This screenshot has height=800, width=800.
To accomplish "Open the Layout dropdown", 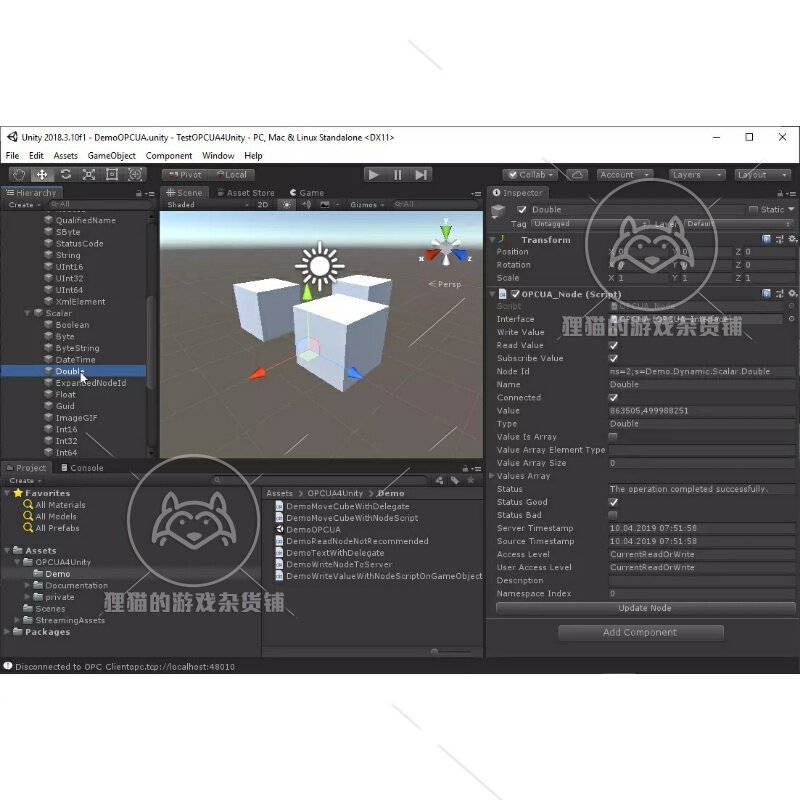I will [x=763, y=175].
